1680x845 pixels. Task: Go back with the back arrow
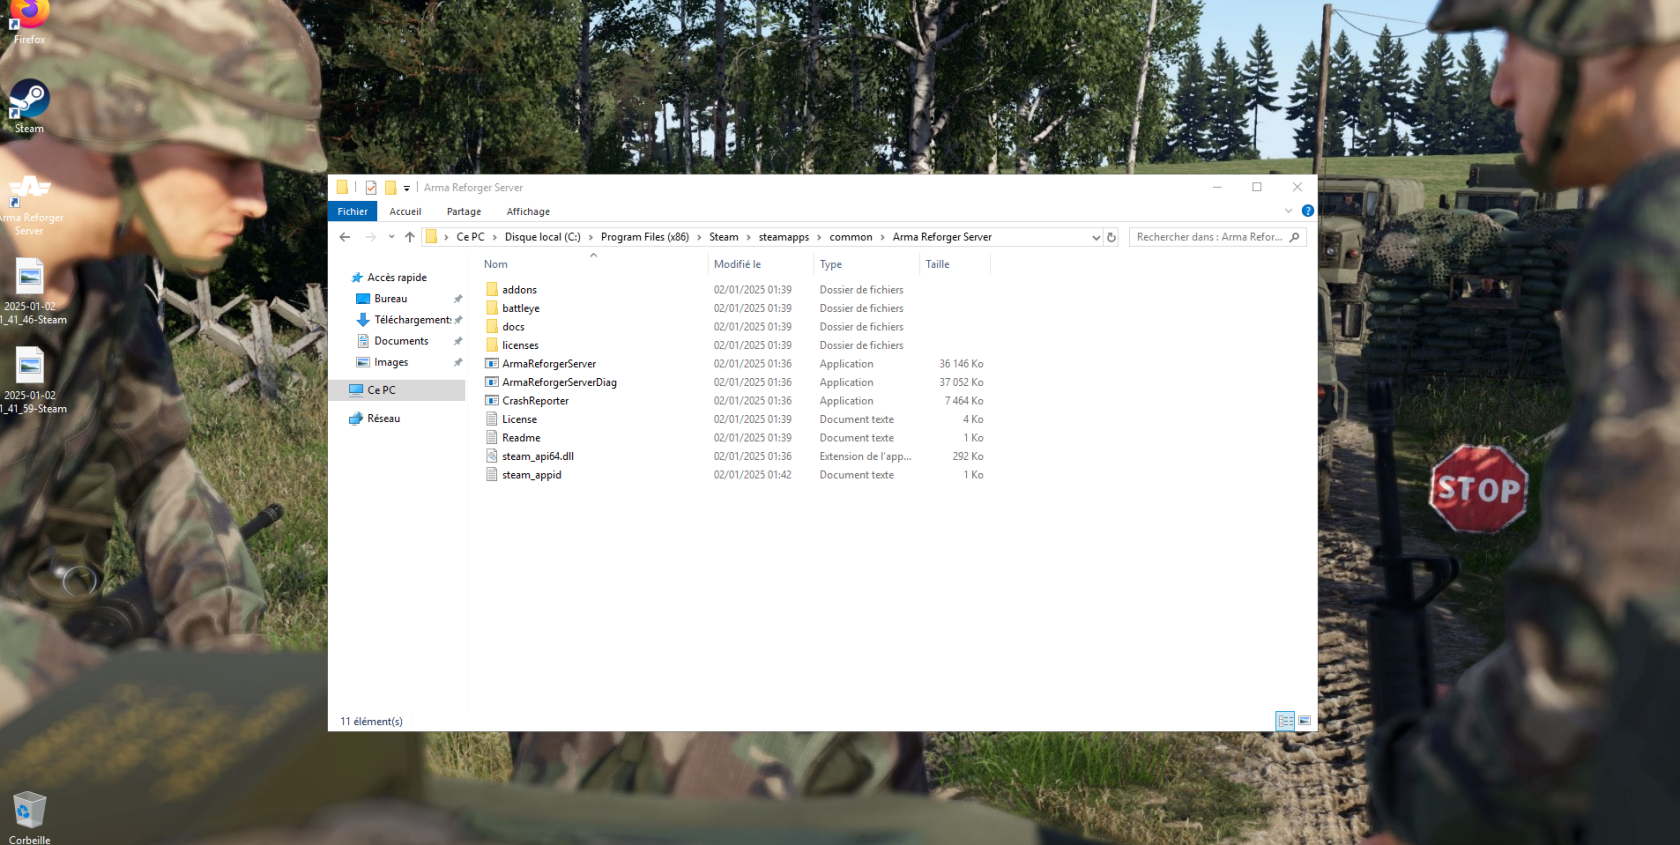(x=345, y=237)
